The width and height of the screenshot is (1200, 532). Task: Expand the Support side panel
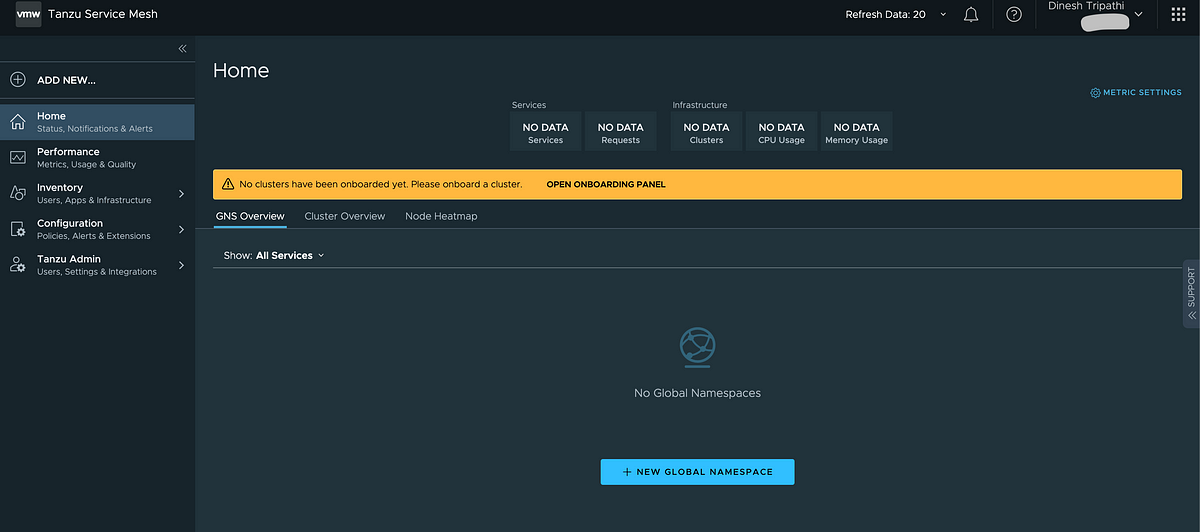click(x=1191, y=294)
